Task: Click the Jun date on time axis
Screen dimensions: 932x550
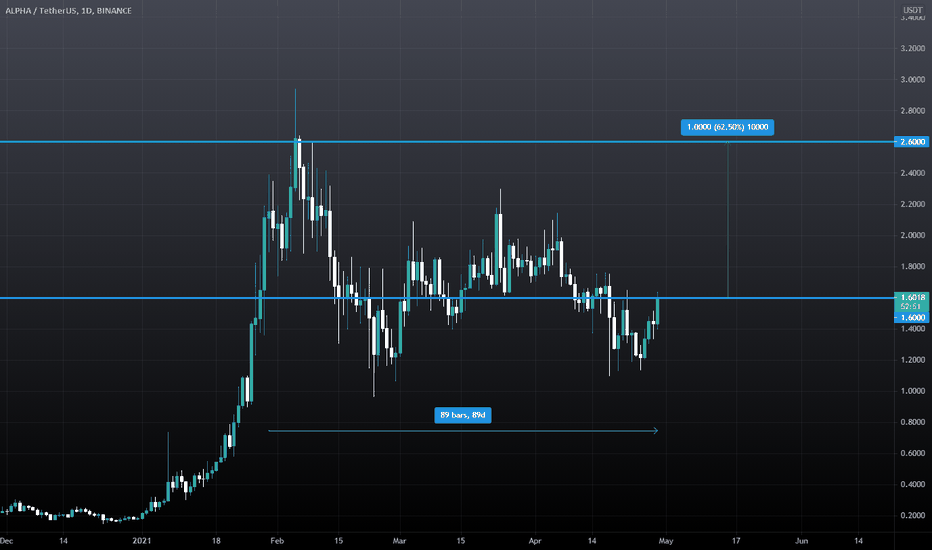Action: coord(802,540)
